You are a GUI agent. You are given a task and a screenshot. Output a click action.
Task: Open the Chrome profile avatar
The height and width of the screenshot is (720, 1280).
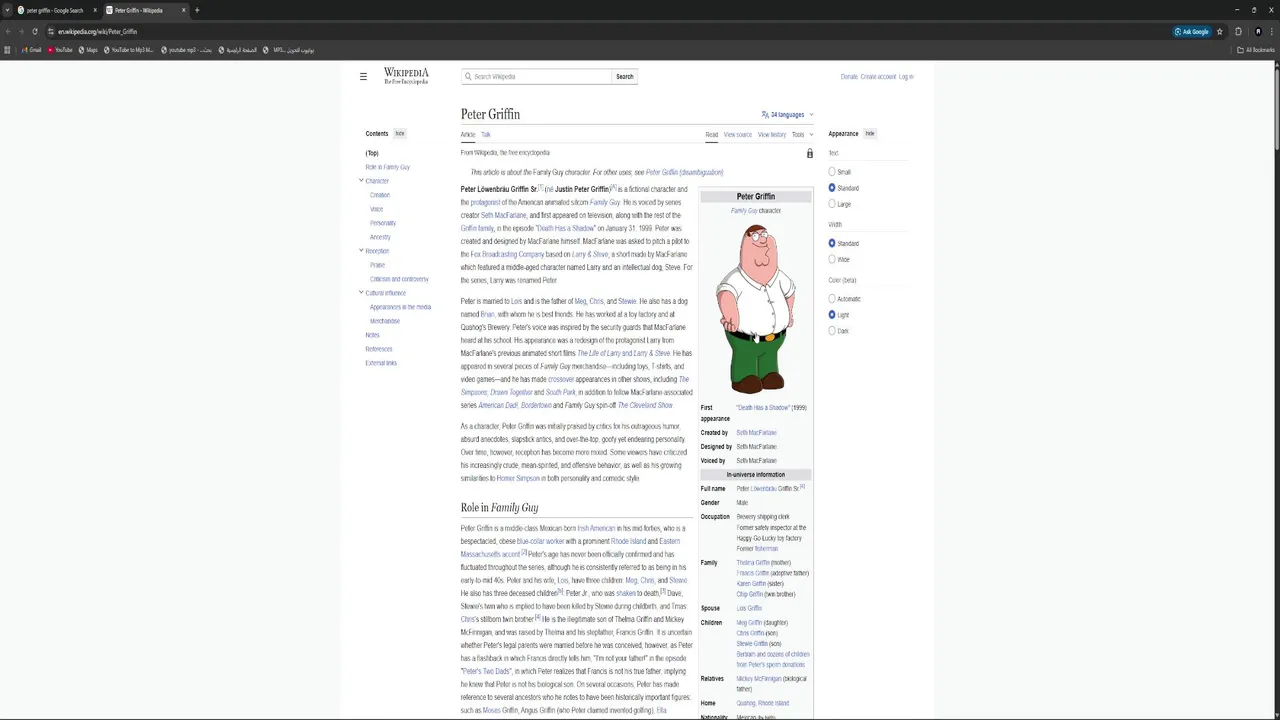tap(1258, 31)
